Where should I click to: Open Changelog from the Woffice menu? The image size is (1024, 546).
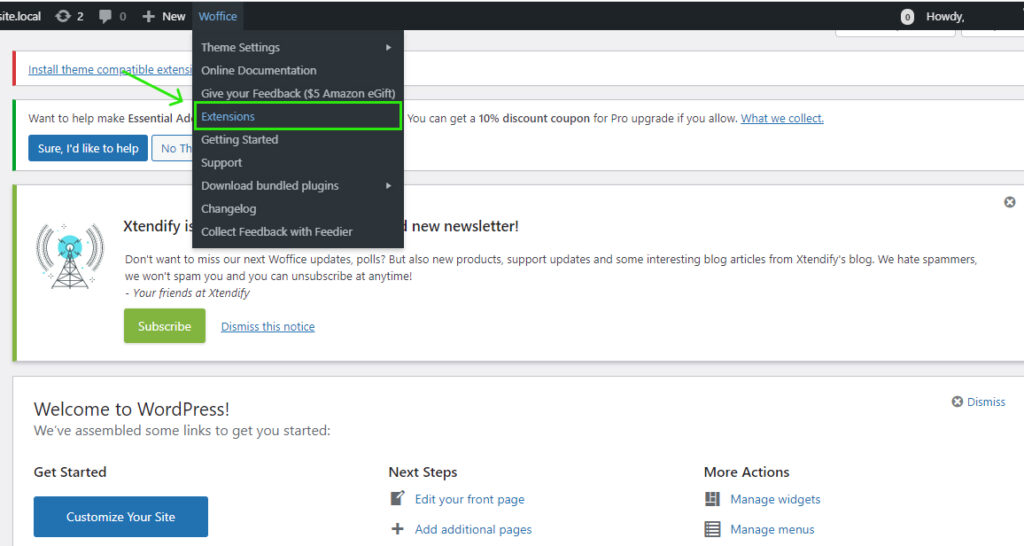228,209
